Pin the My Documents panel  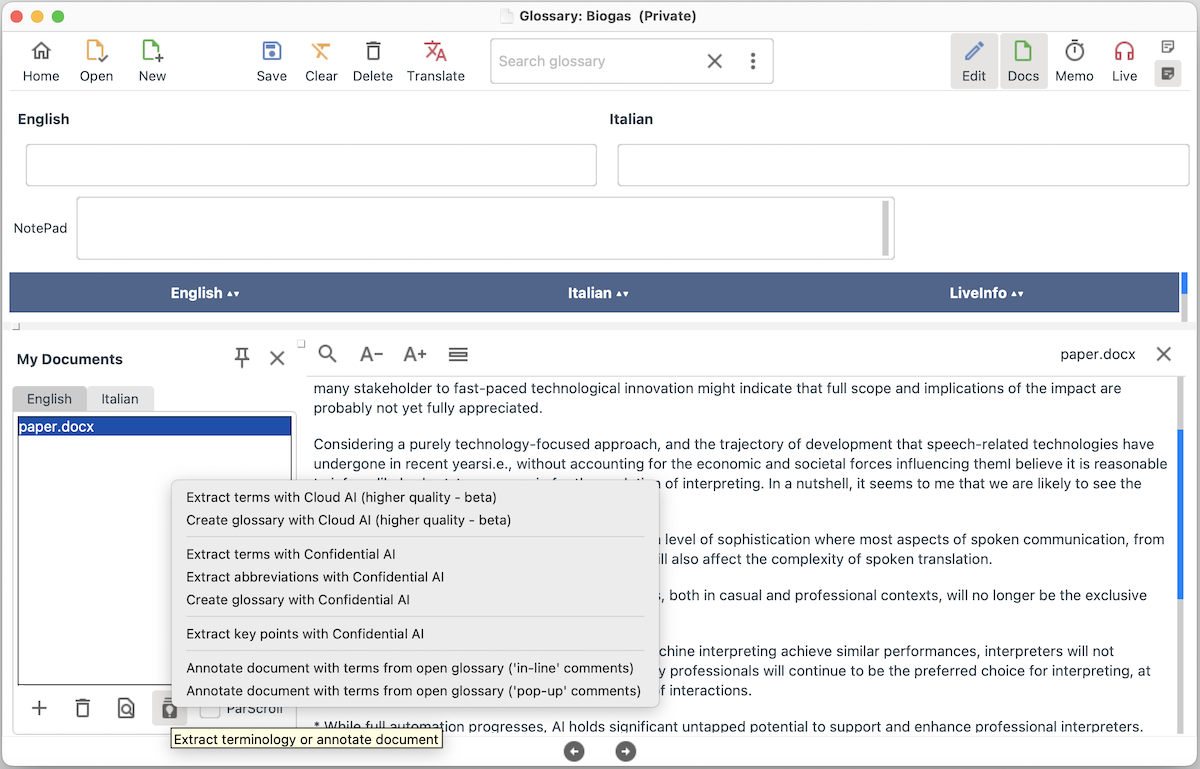coord(242,358)
